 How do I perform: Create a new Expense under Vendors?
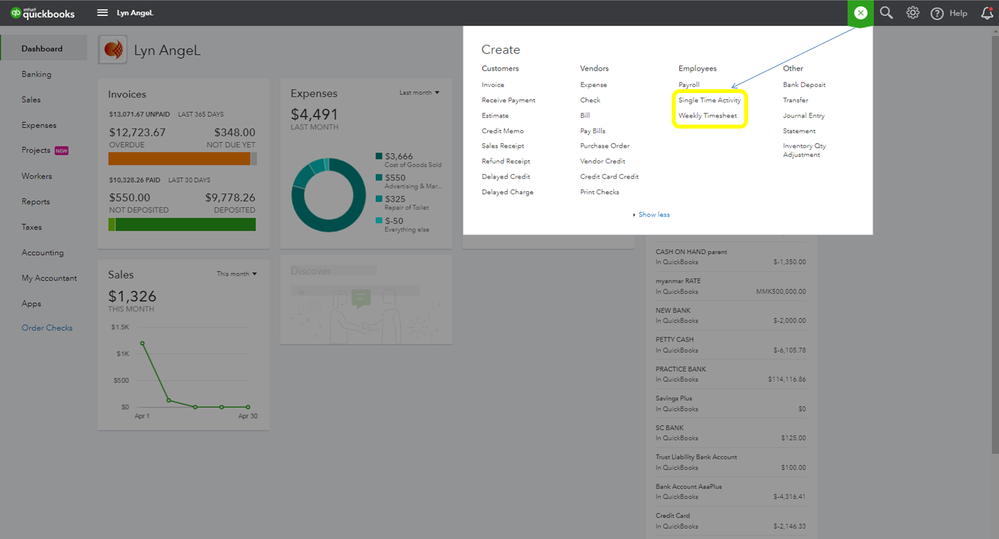point(593,85)
